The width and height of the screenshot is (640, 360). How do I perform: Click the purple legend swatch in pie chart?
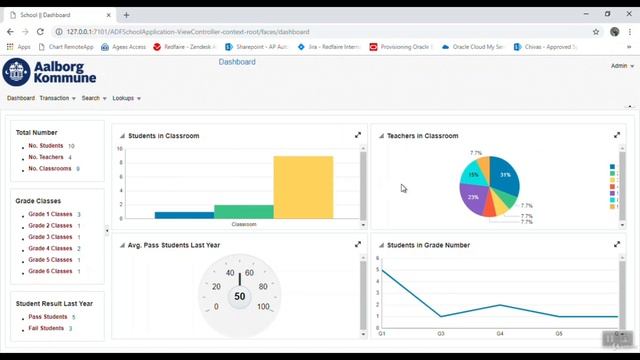tap(612, 193)
